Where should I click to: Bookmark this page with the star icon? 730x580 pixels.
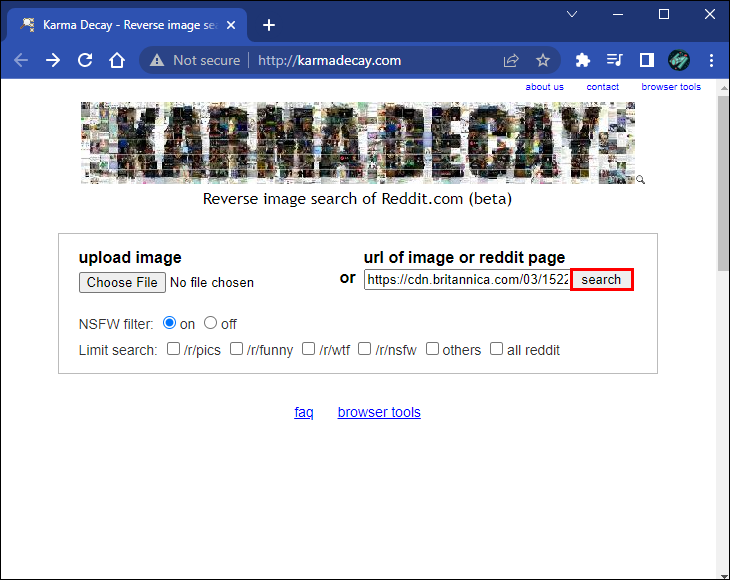[542, 60]
